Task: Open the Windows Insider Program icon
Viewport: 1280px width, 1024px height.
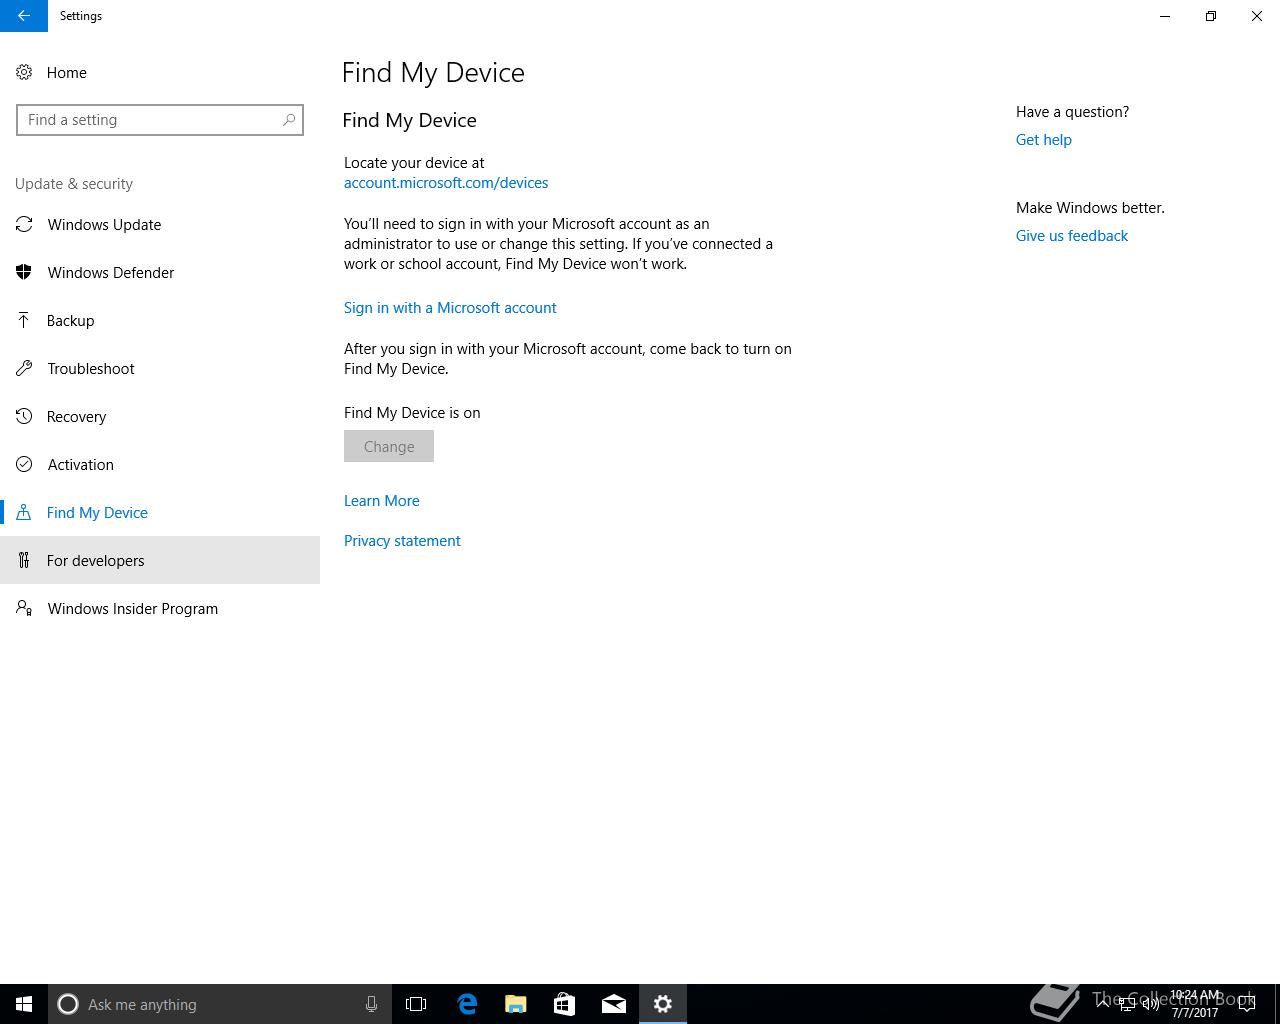Action: click(x=24, y=608)
